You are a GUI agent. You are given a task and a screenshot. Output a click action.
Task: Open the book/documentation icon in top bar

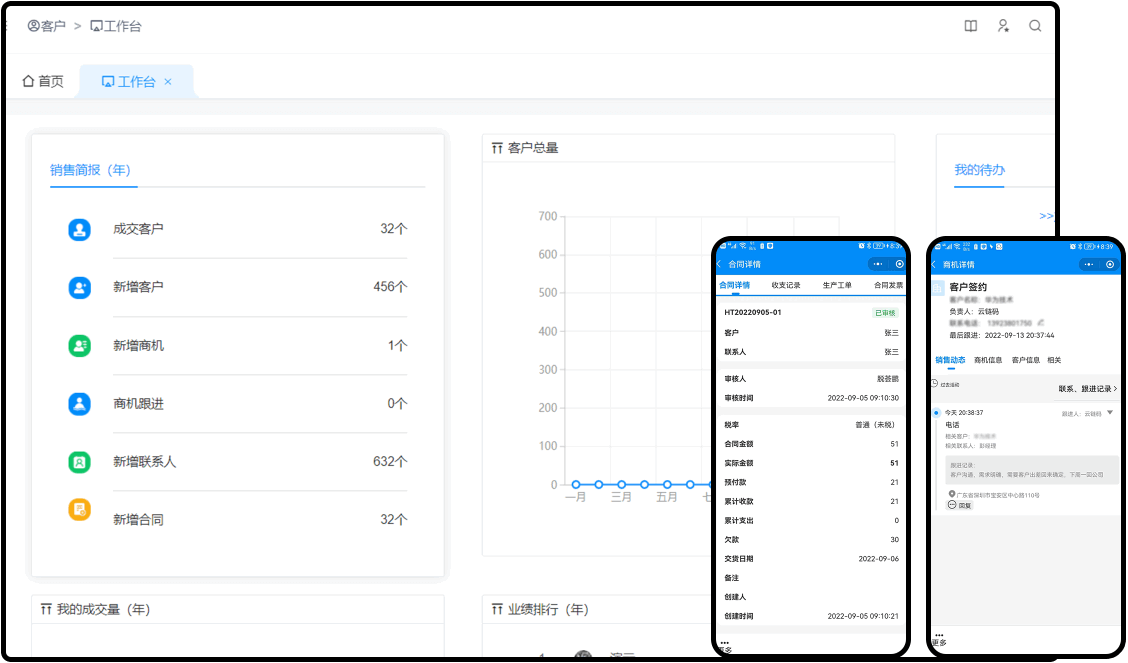coord(970,26)
